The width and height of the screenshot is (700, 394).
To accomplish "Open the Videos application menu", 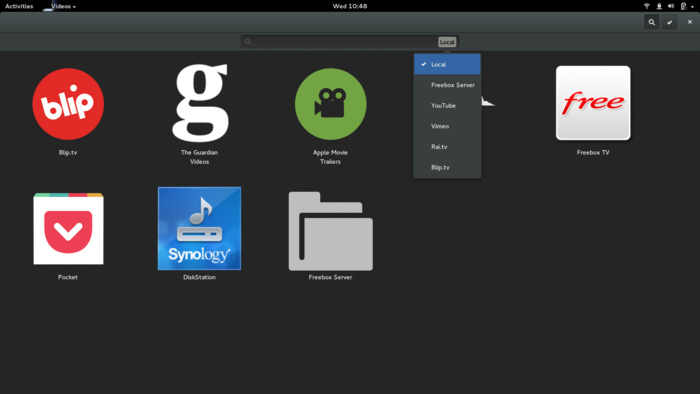I will [x=63, y=6].
